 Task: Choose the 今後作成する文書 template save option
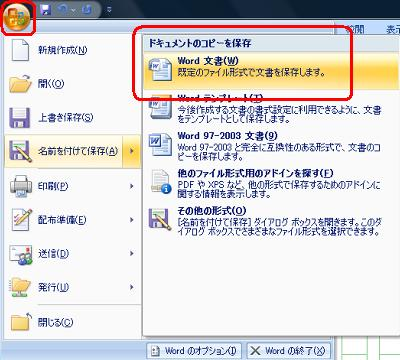tap(272, 108)
